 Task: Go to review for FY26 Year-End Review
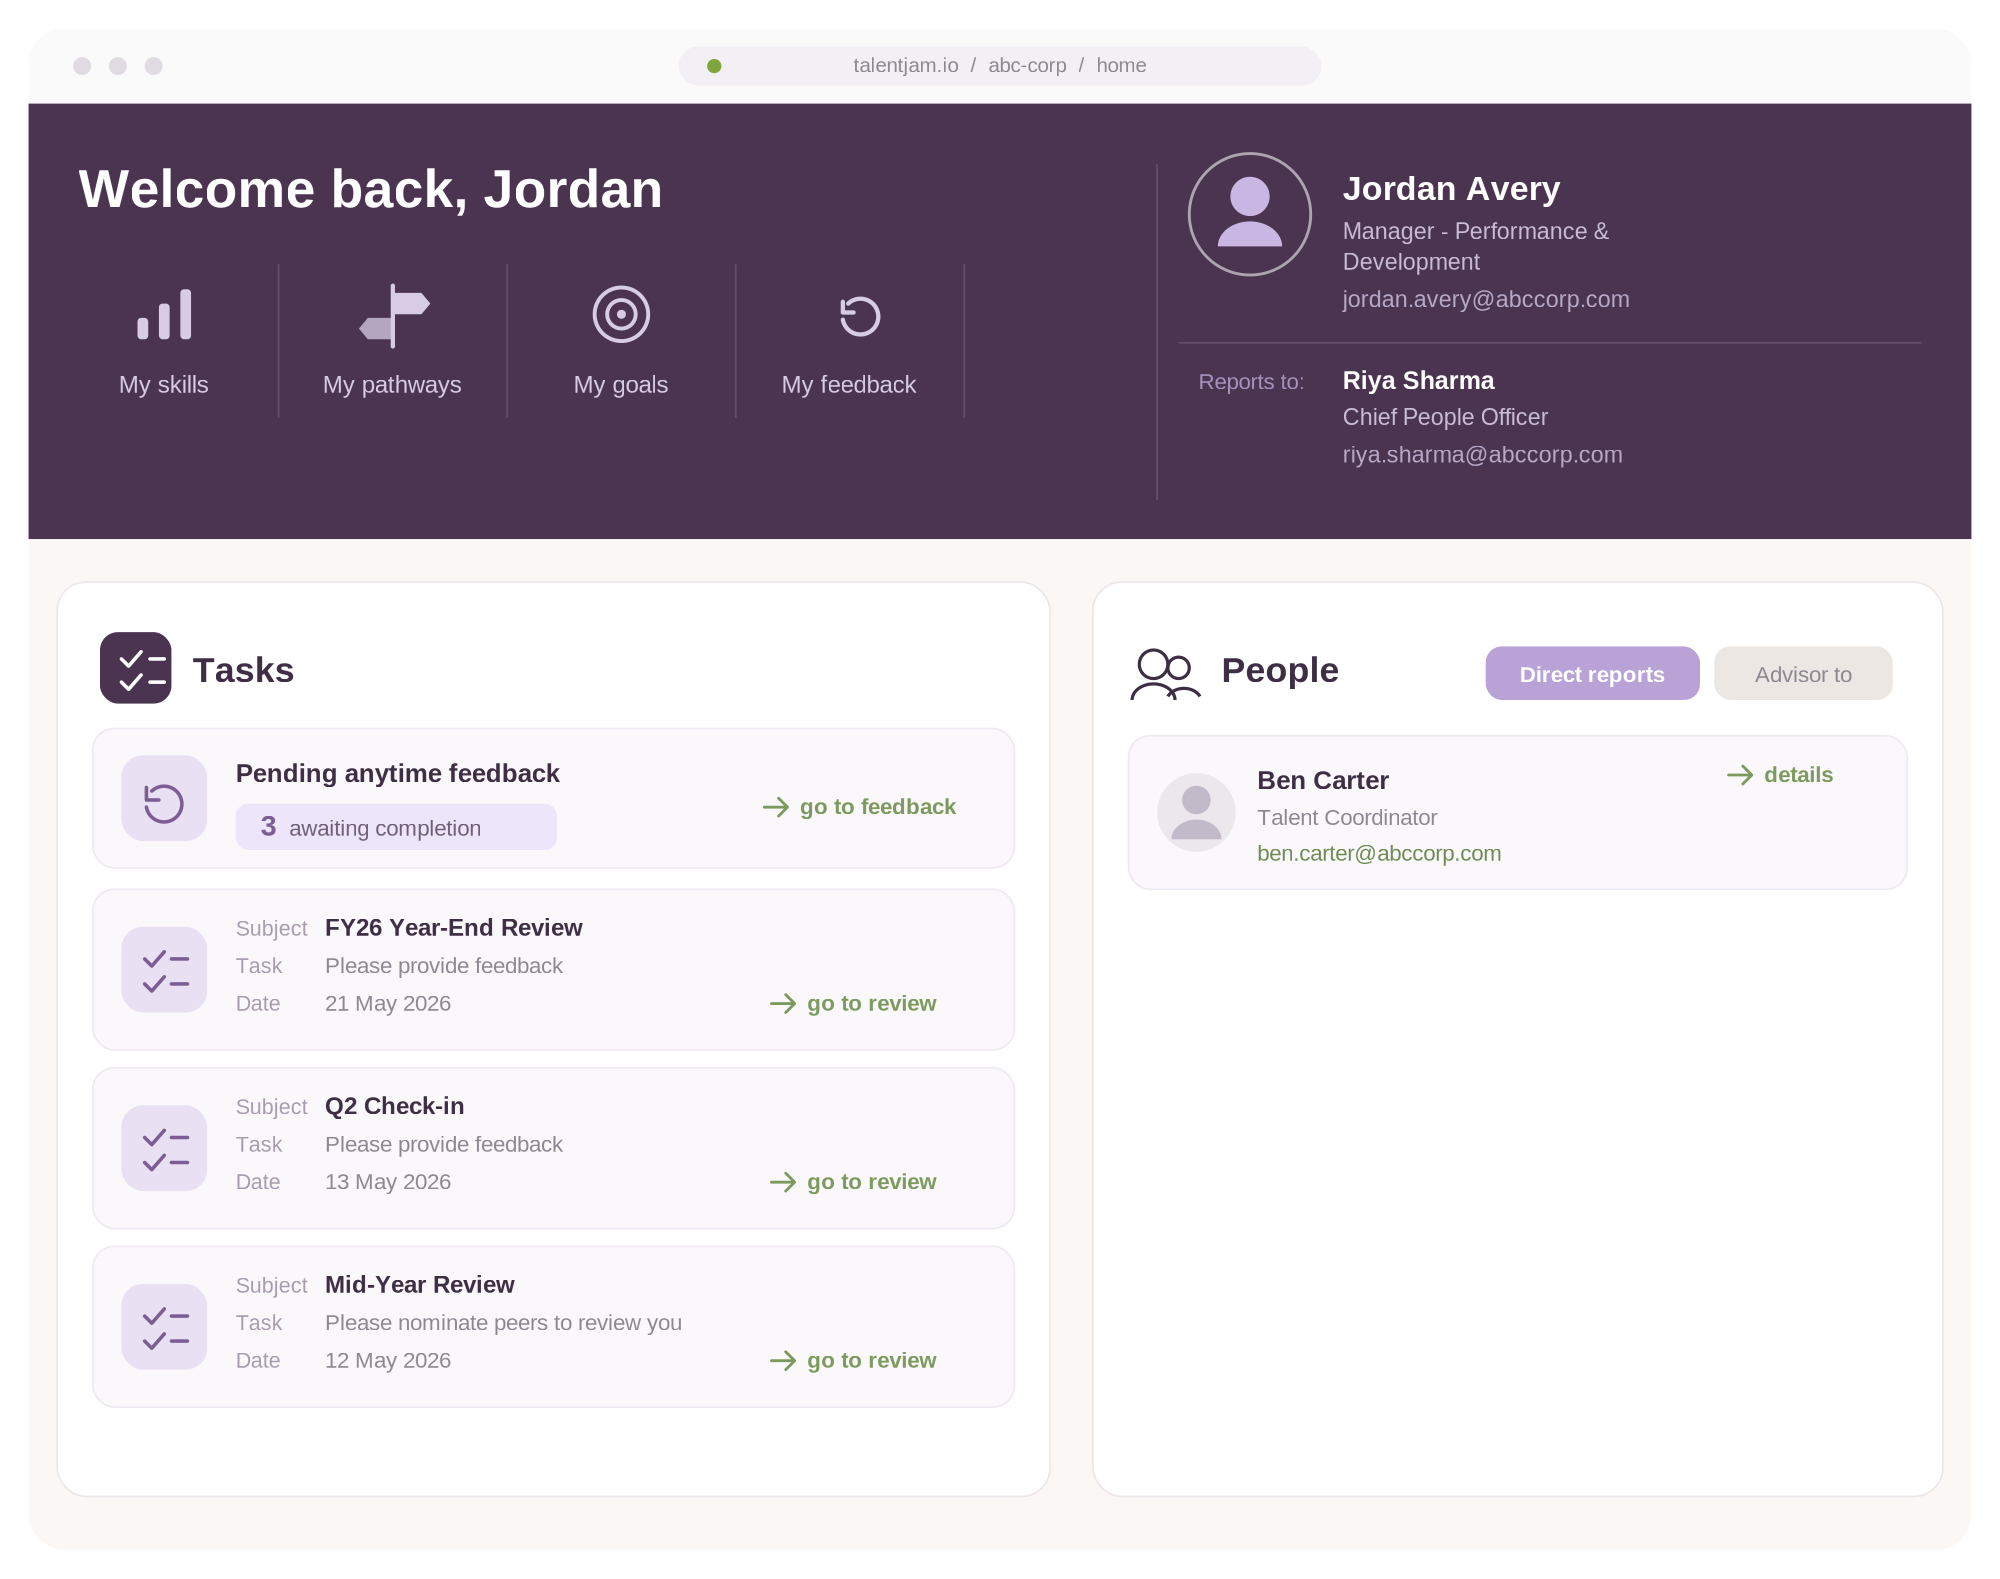click(853, 1004)
